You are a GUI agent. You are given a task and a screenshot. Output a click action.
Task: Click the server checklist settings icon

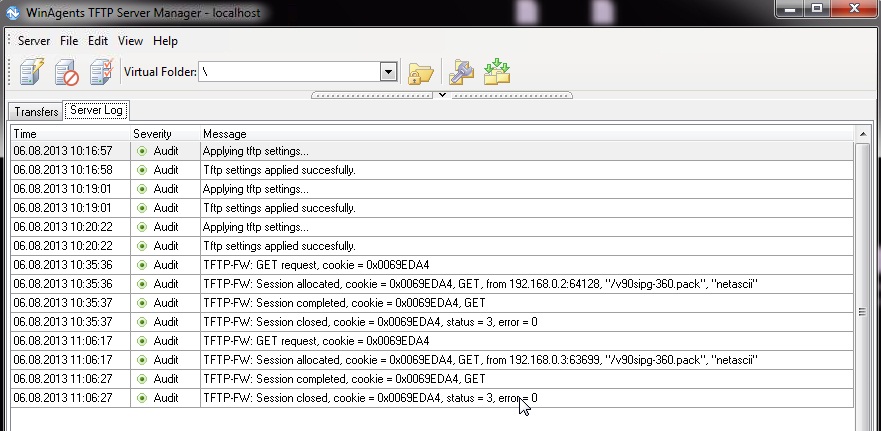101,72
